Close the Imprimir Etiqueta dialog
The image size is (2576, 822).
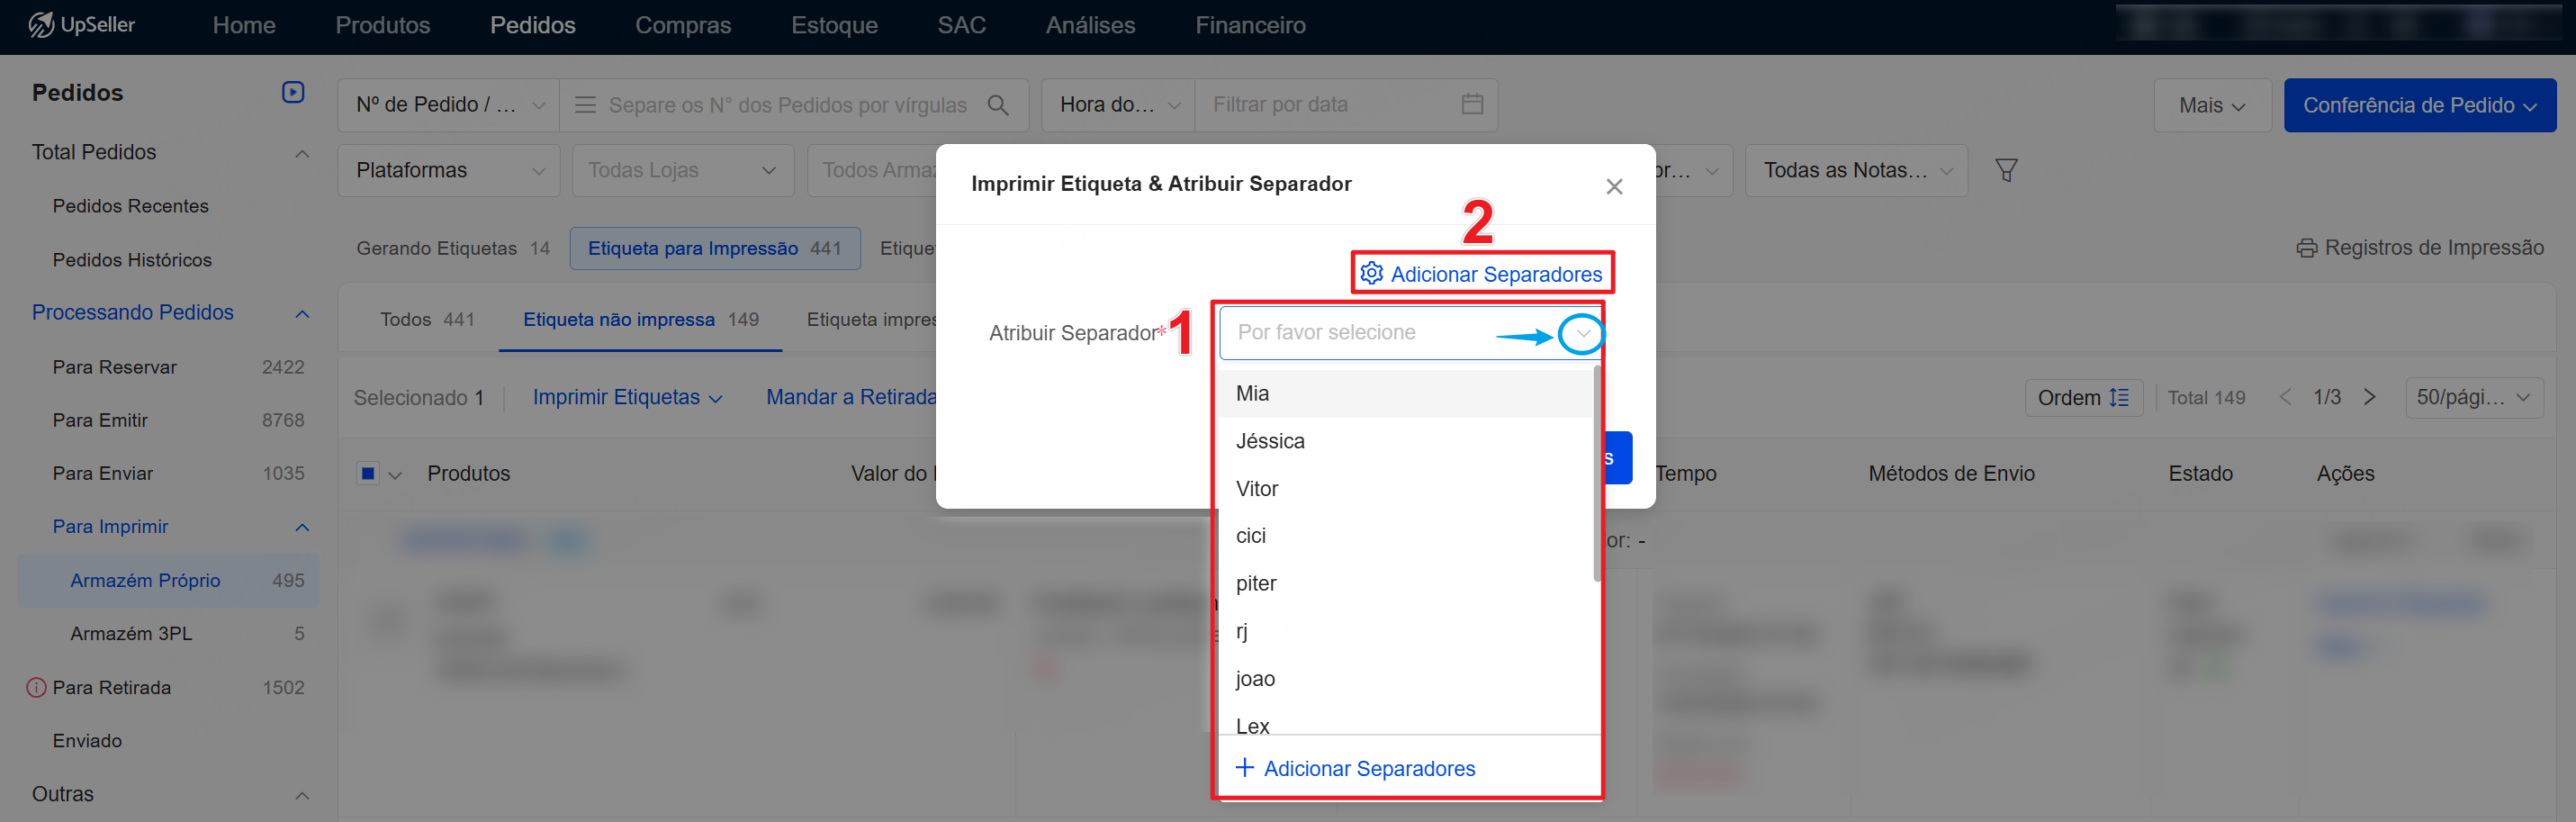1613,187
